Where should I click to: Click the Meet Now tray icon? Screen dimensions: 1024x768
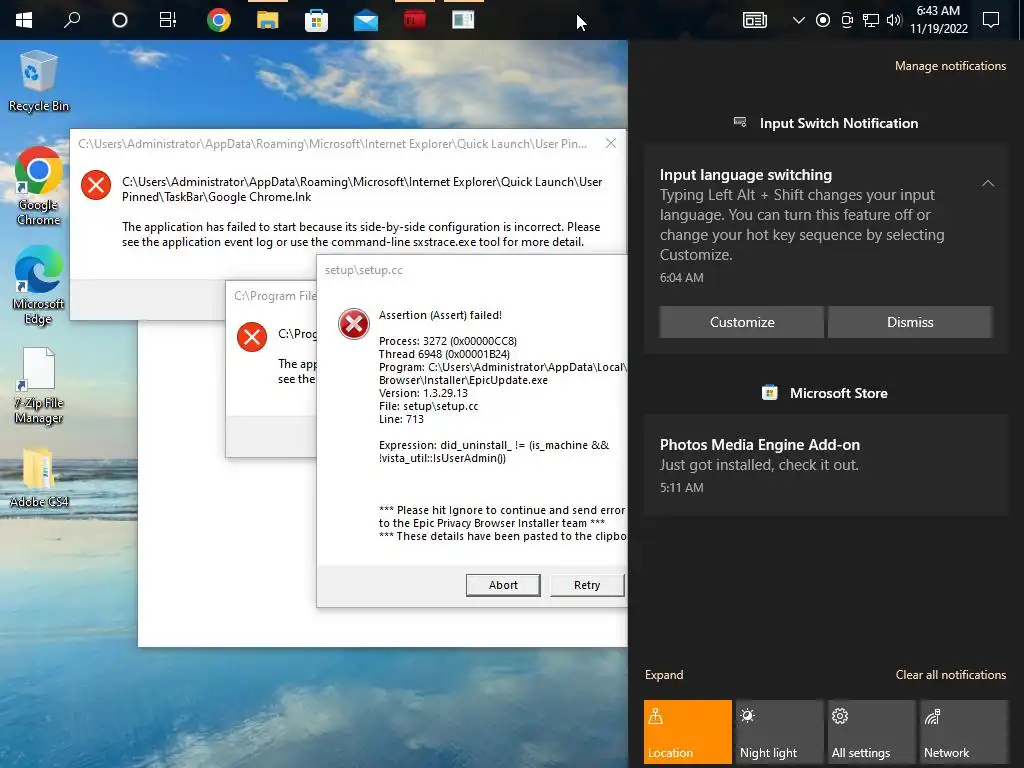click(847, 20)
